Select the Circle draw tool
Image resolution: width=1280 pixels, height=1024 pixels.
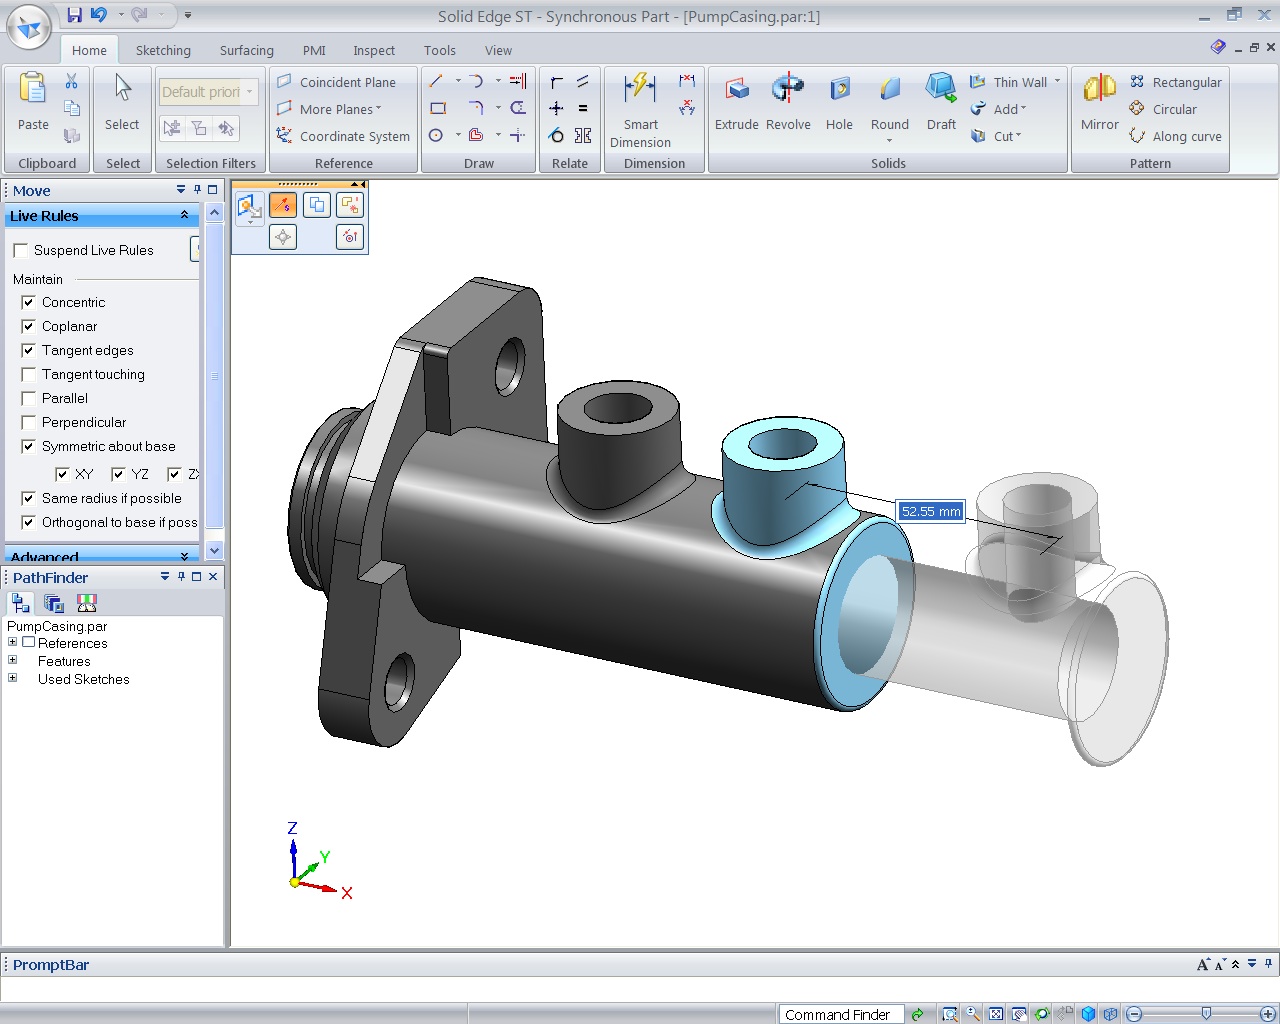436,135
